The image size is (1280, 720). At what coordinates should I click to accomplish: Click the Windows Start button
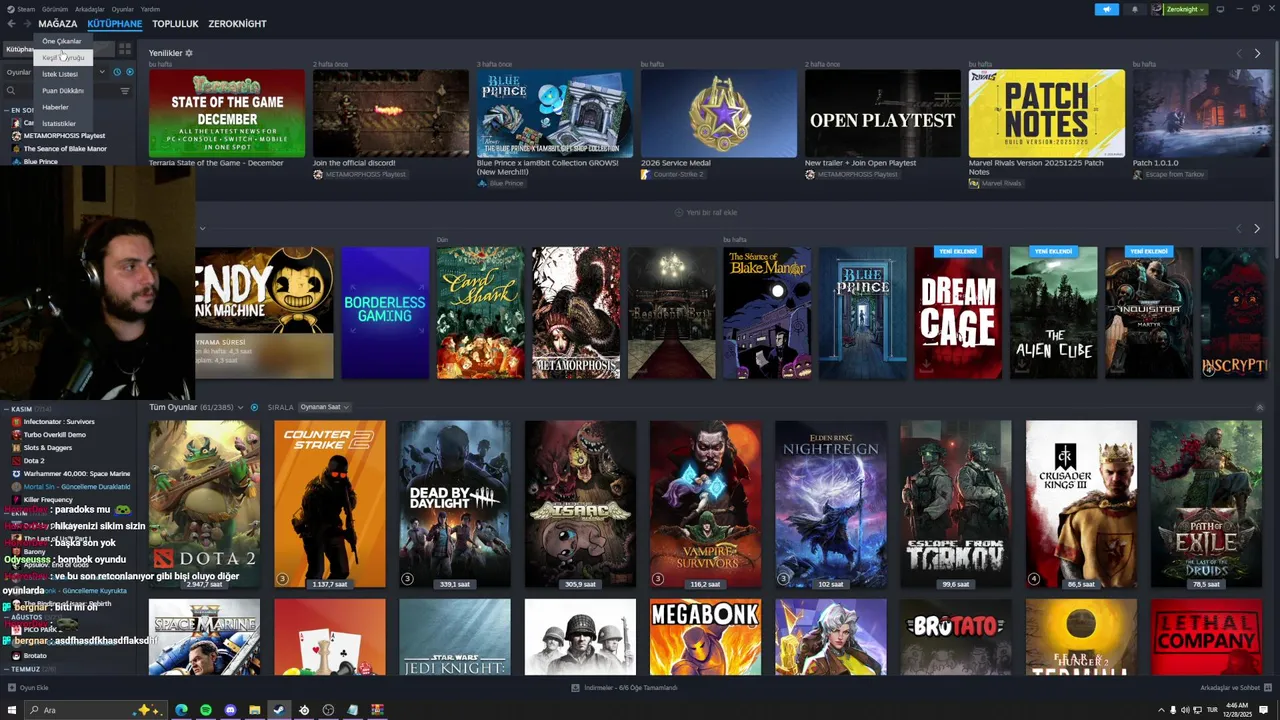12,710
